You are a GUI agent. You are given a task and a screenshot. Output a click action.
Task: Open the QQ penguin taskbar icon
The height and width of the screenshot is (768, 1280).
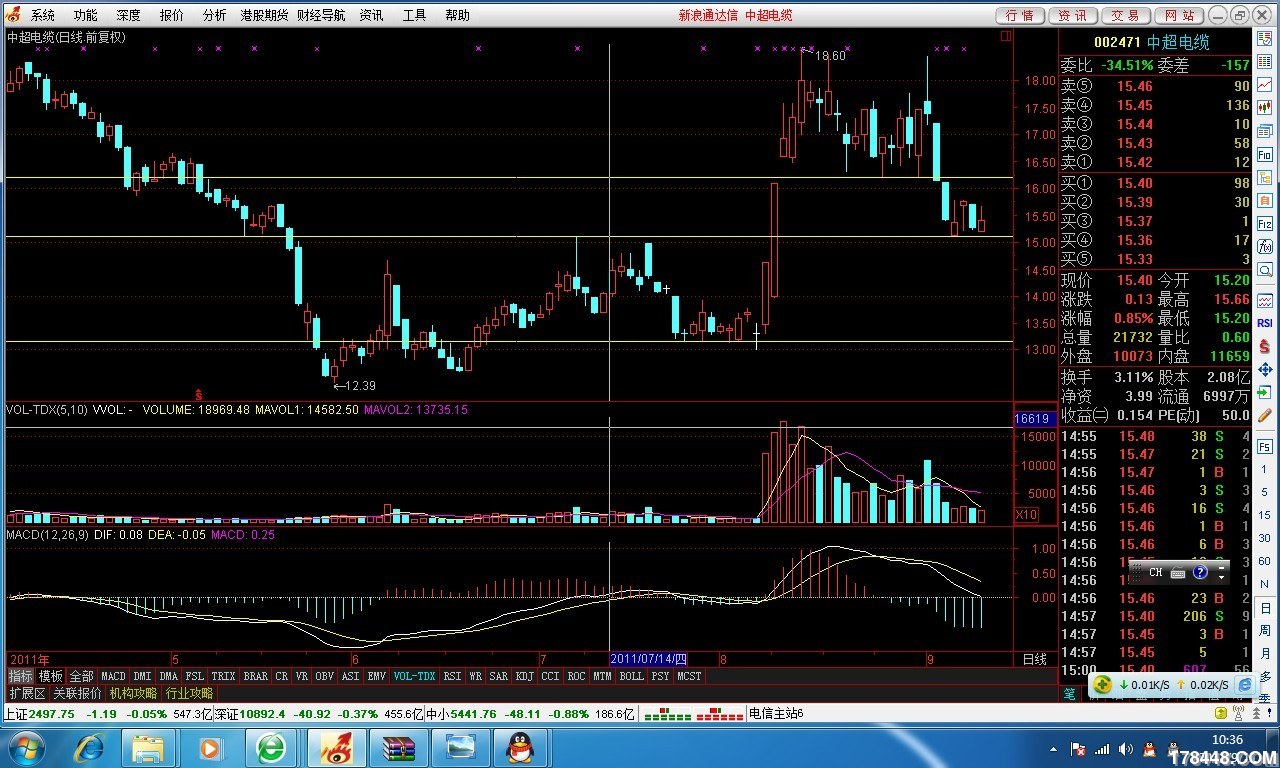[x=518, y=747]
